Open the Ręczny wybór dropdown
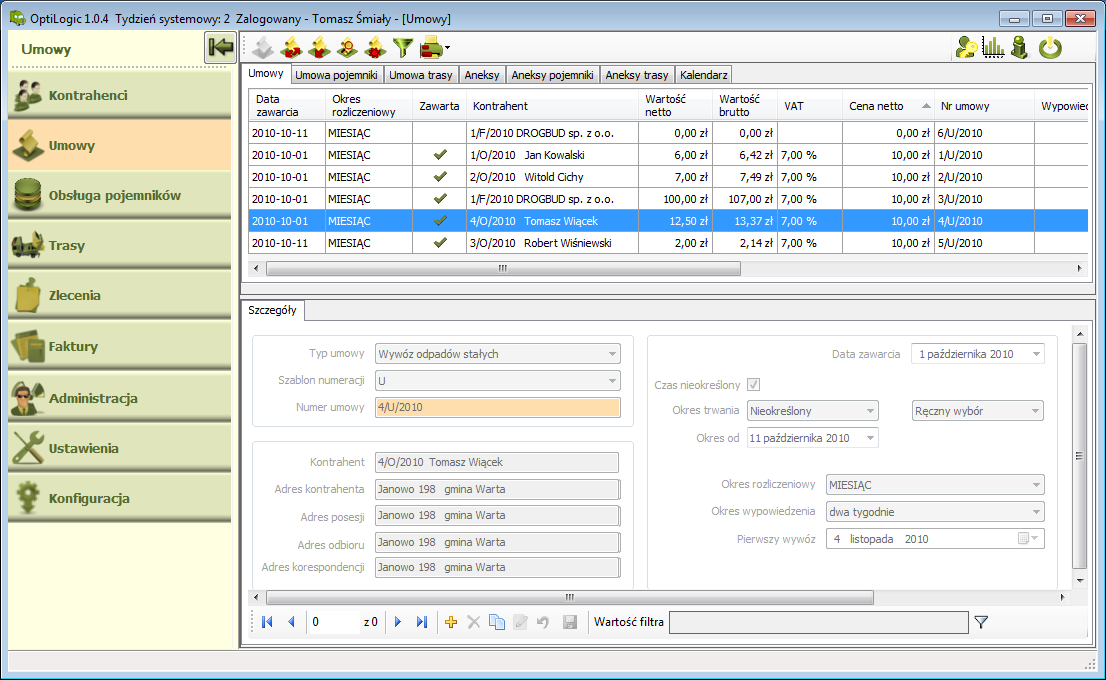Viewport: 1106px width, 680px height. (x=1035, y=411)
